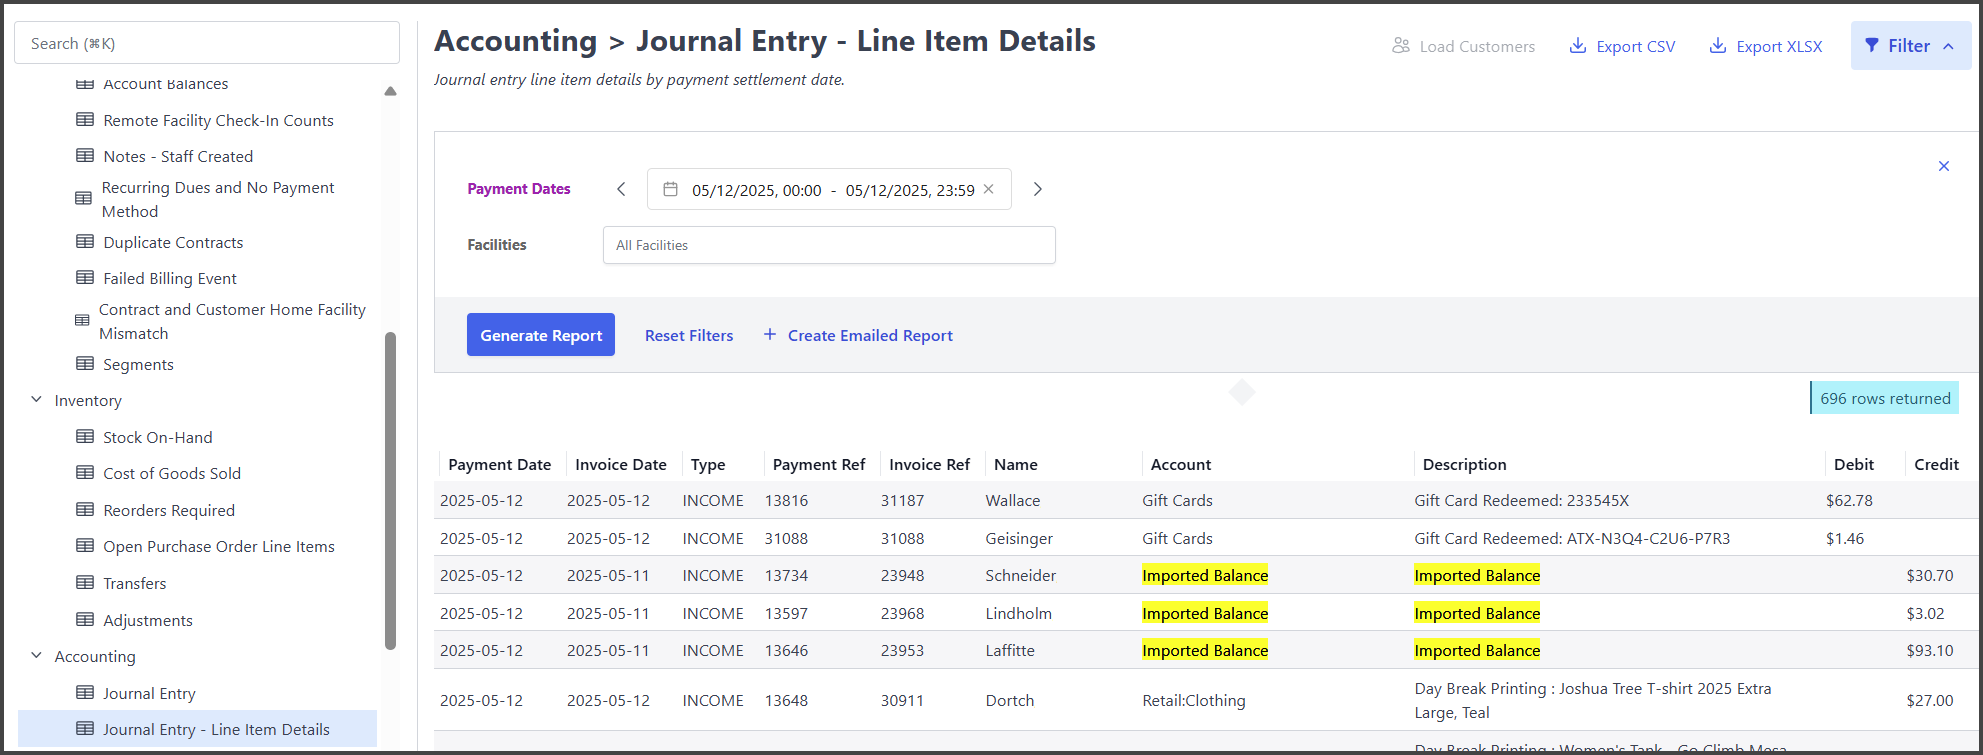Collapse the Accounting section
Viewport: 1983px width, 755px height.
pyautogui.click(x=37, y=656)
